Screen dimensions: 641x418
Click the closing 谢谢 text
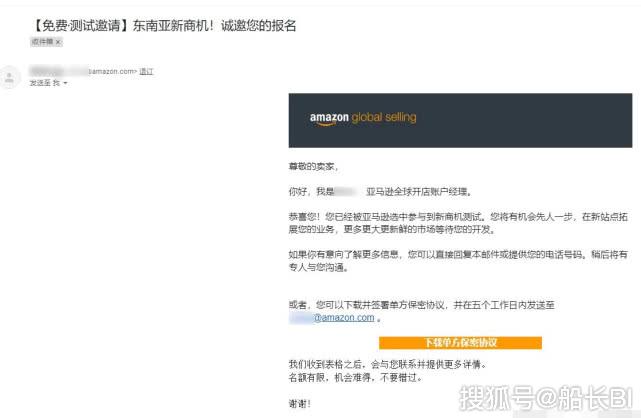(x=299, y=403)
